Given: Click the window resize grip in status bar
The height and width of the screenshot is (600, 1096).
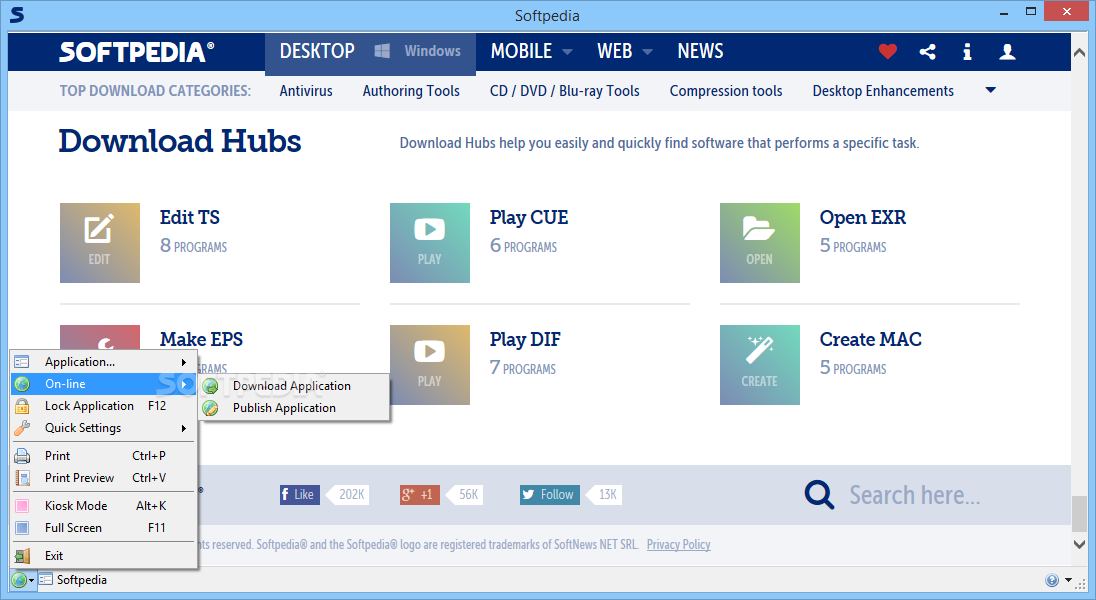Looking at the screenshot, I should (x=1083, y=583).
